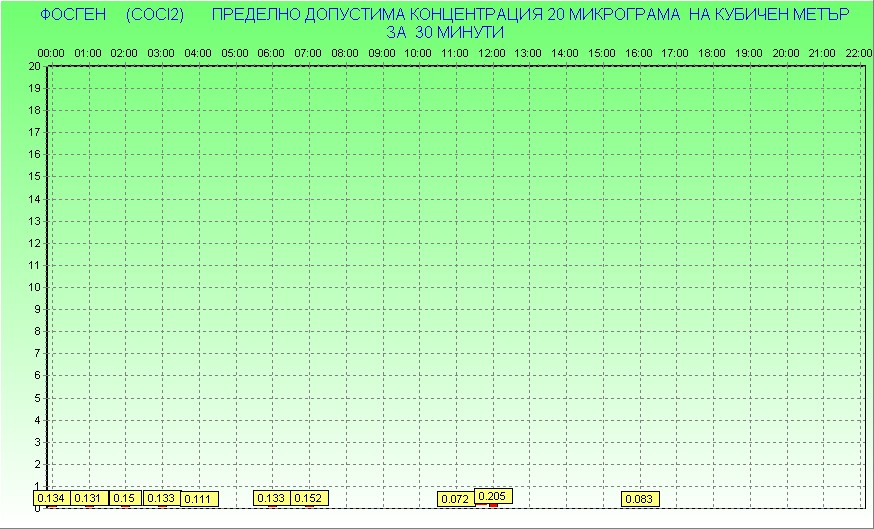
Task: Select the 16:00 time axis label
Action: 639,52
